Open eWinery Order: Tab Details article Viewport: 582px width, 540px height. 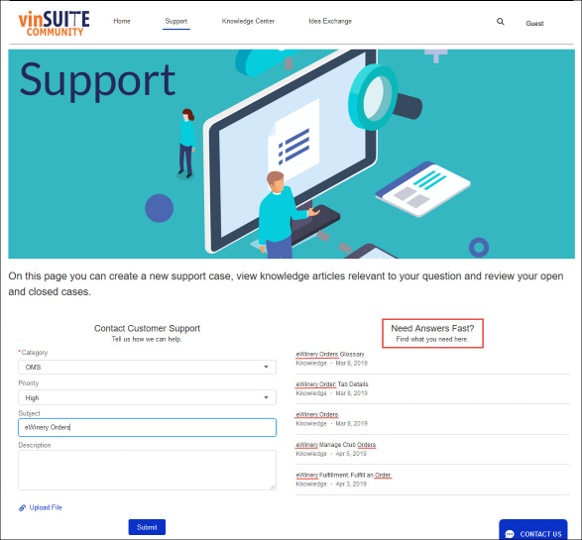pos(332,384)
